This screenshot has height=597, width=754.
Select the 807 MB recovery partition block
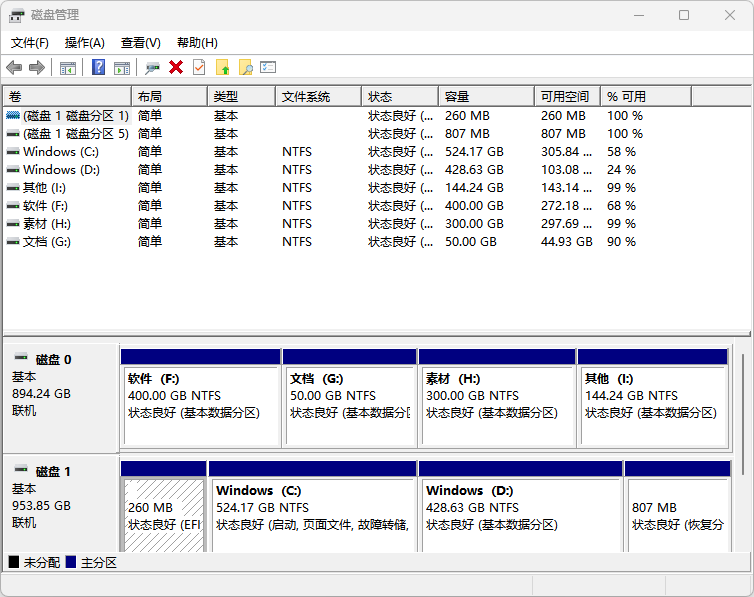(678, 507)
